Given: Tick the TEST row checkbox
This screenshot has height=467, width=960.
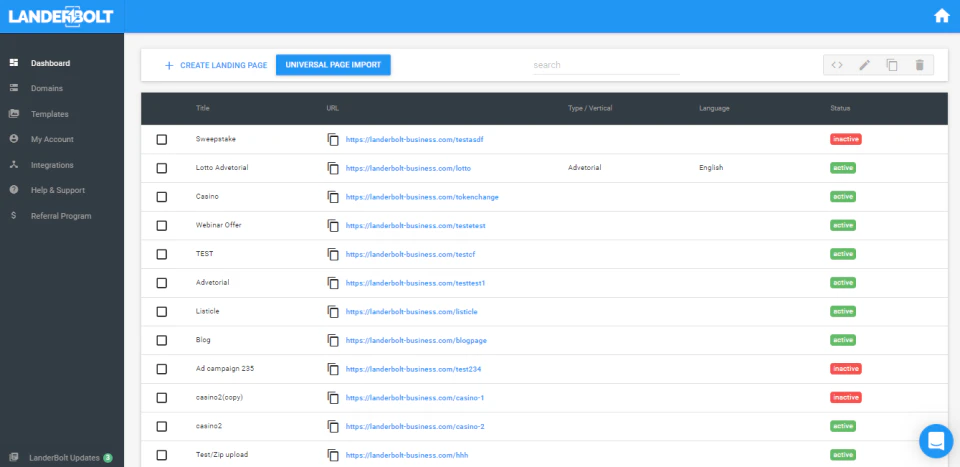Looking at the screenshot, I should [162, 254].
